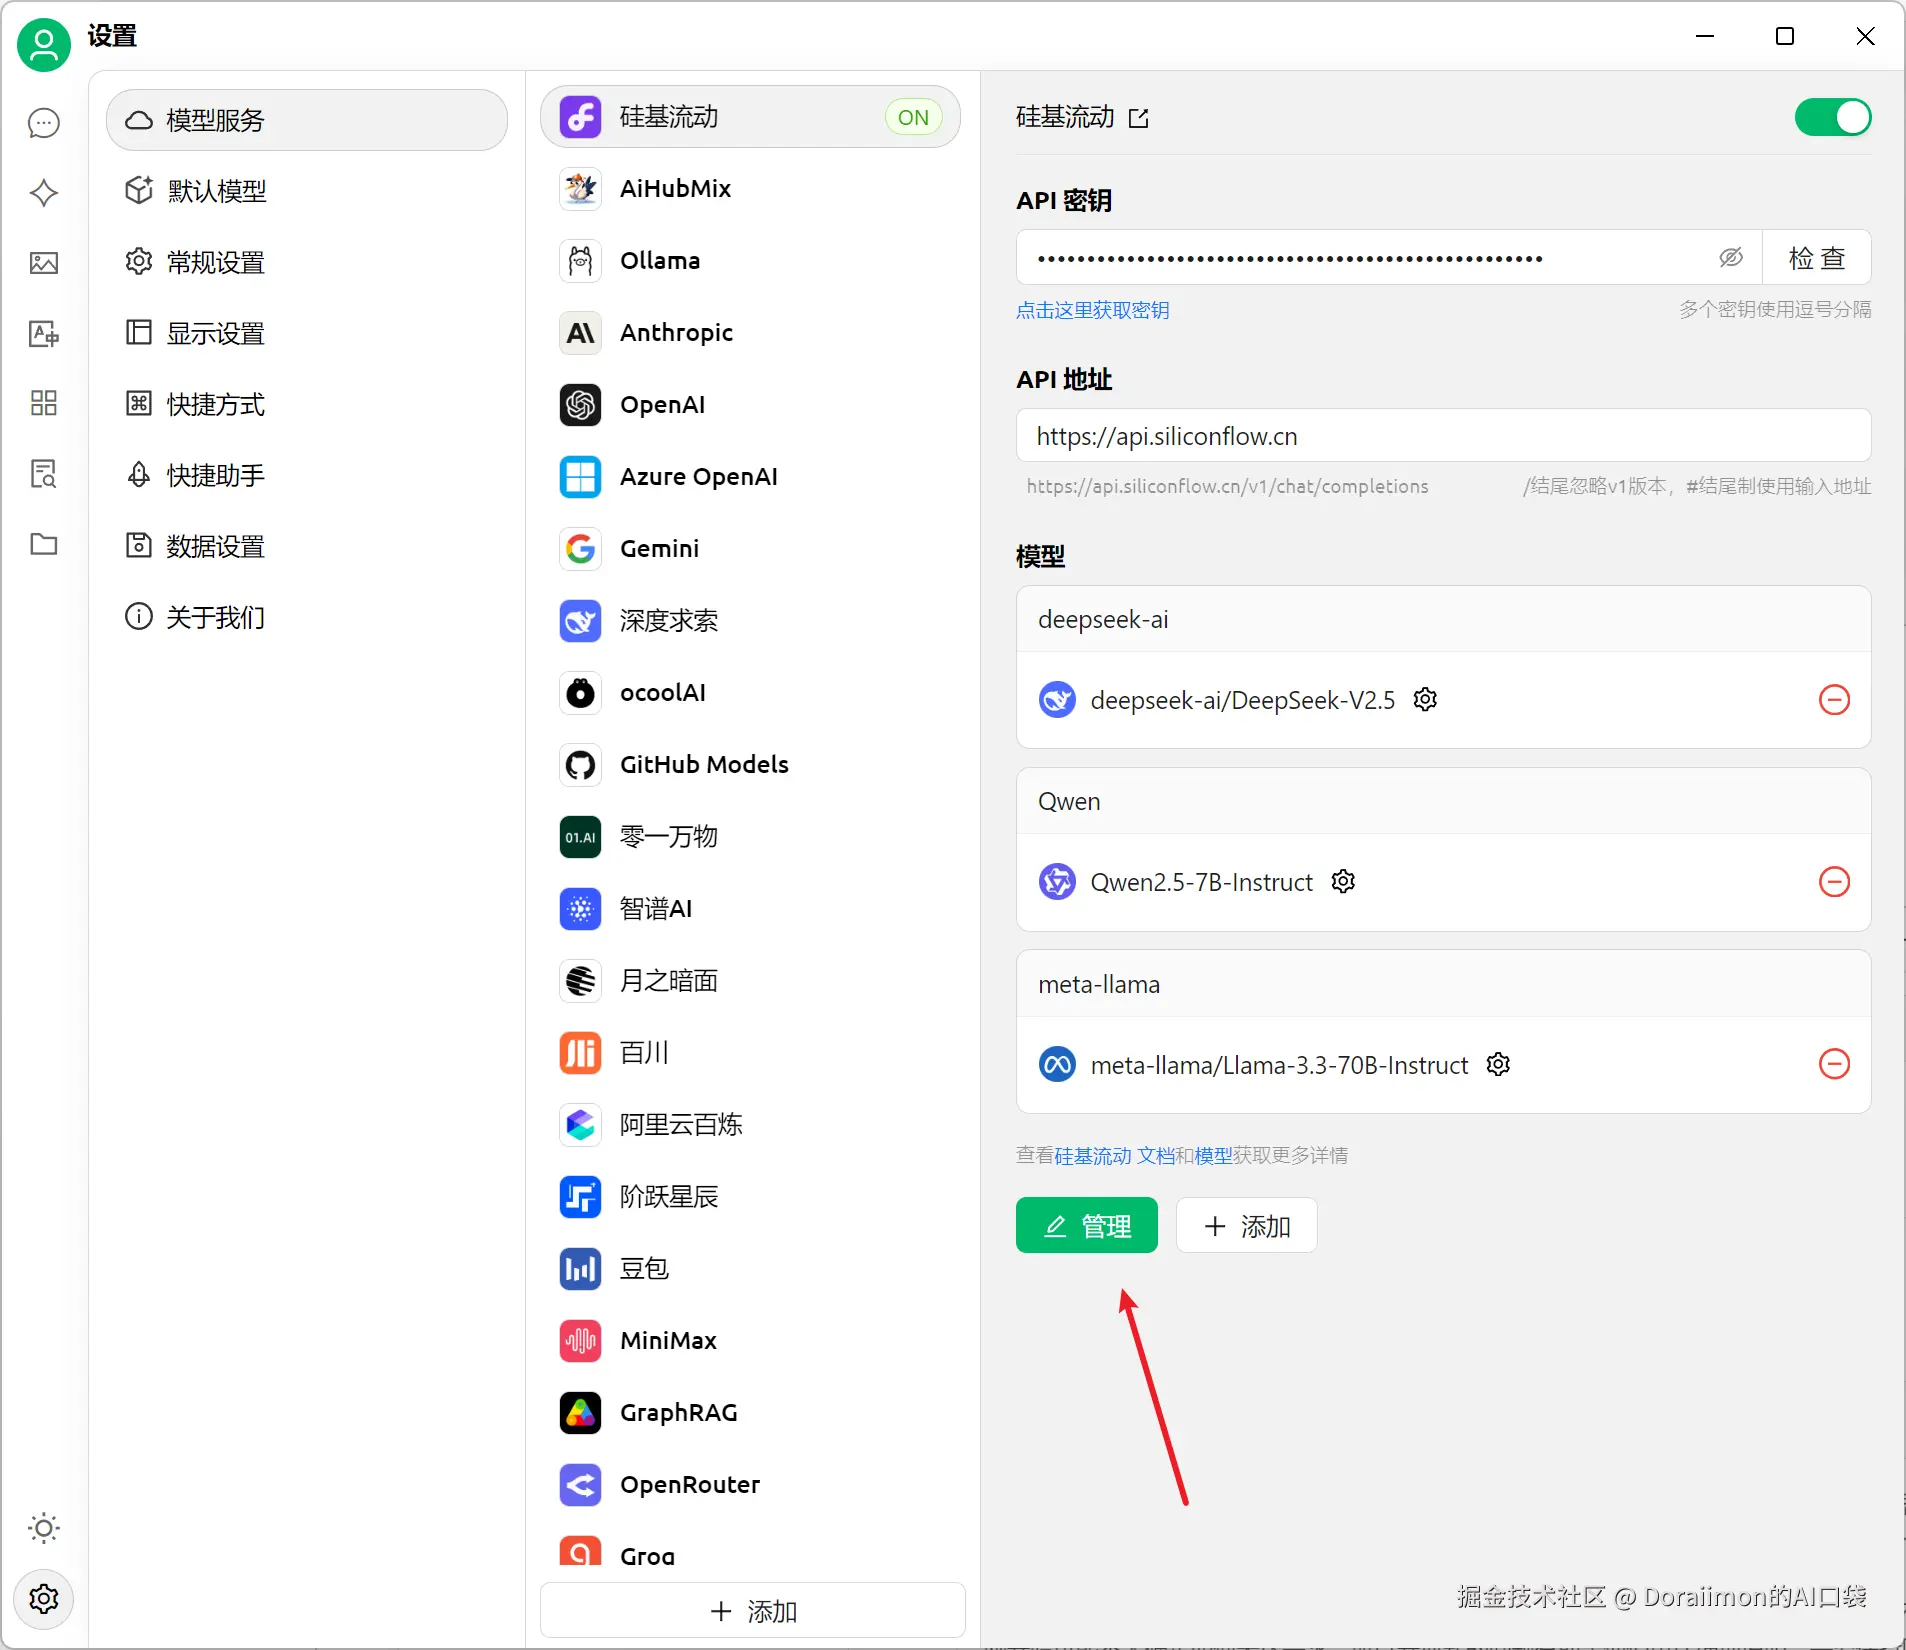Click the DeepSeek model logo icon
Image resolution: width=1906 pixels, height=1650 pixels.
pyautogui.click(x=1057, y=700)
